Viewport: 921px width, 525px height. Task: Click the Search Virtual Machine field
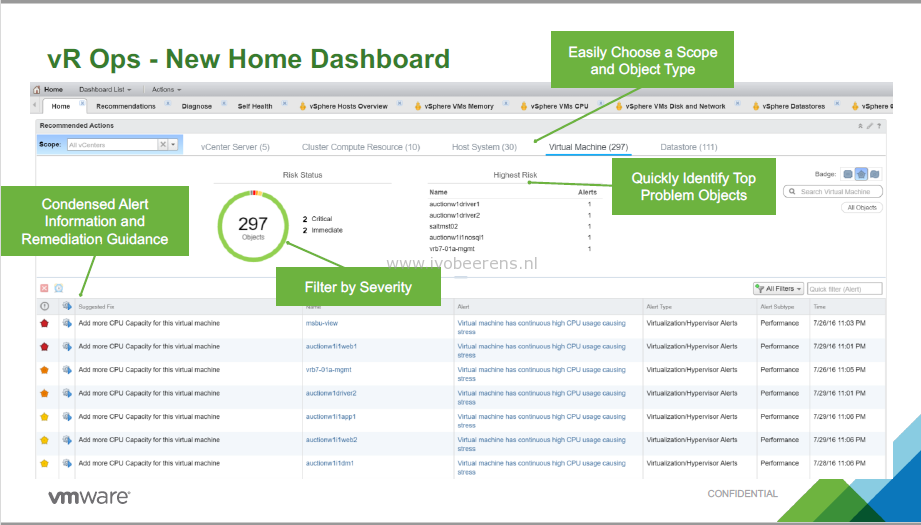click(x=833, y=191)
